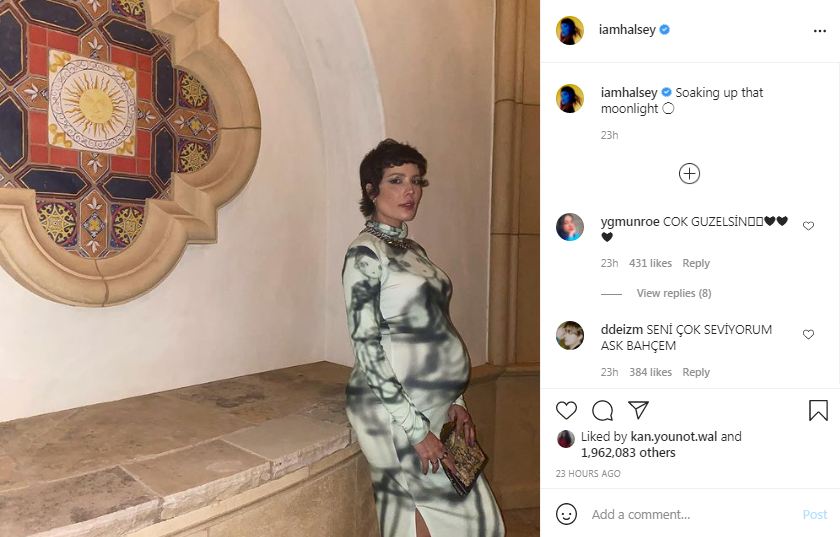Reply to ddeizm's comment
Viewport: 840px width, 537px height.
[x=696, y=372]
